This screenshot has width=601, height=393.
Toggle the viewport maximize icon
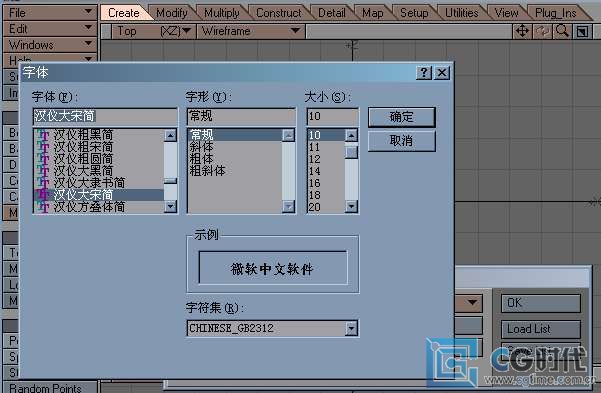583,31
